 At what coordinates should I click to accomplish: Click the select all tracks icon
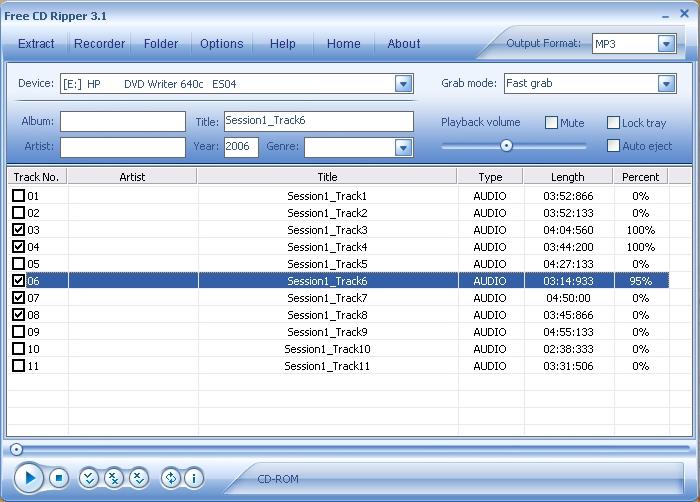89,478
